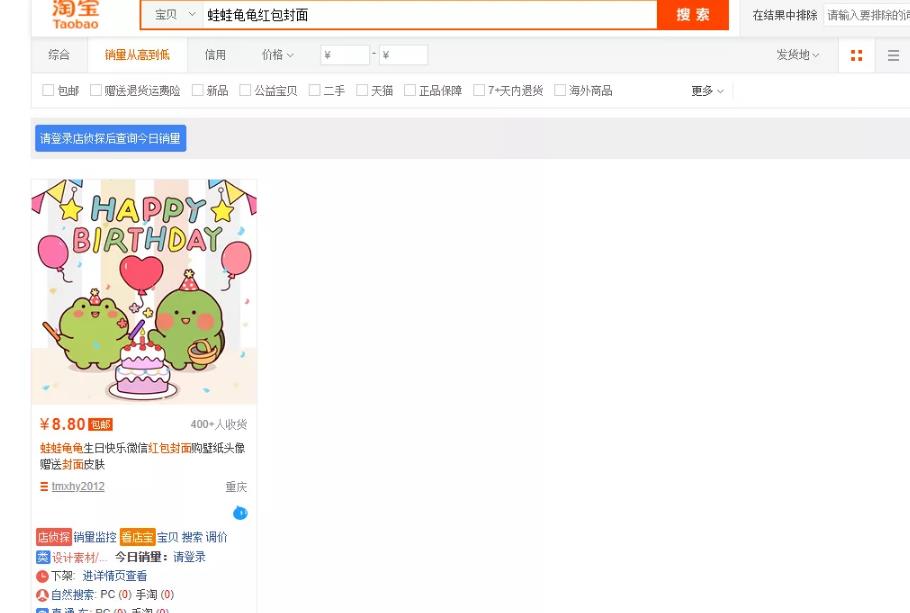The width and height of the screenshot is (910, 613).
Task: Check the 海外商品 checkbox
Action: pyautogui.click(x=560, y=90)
